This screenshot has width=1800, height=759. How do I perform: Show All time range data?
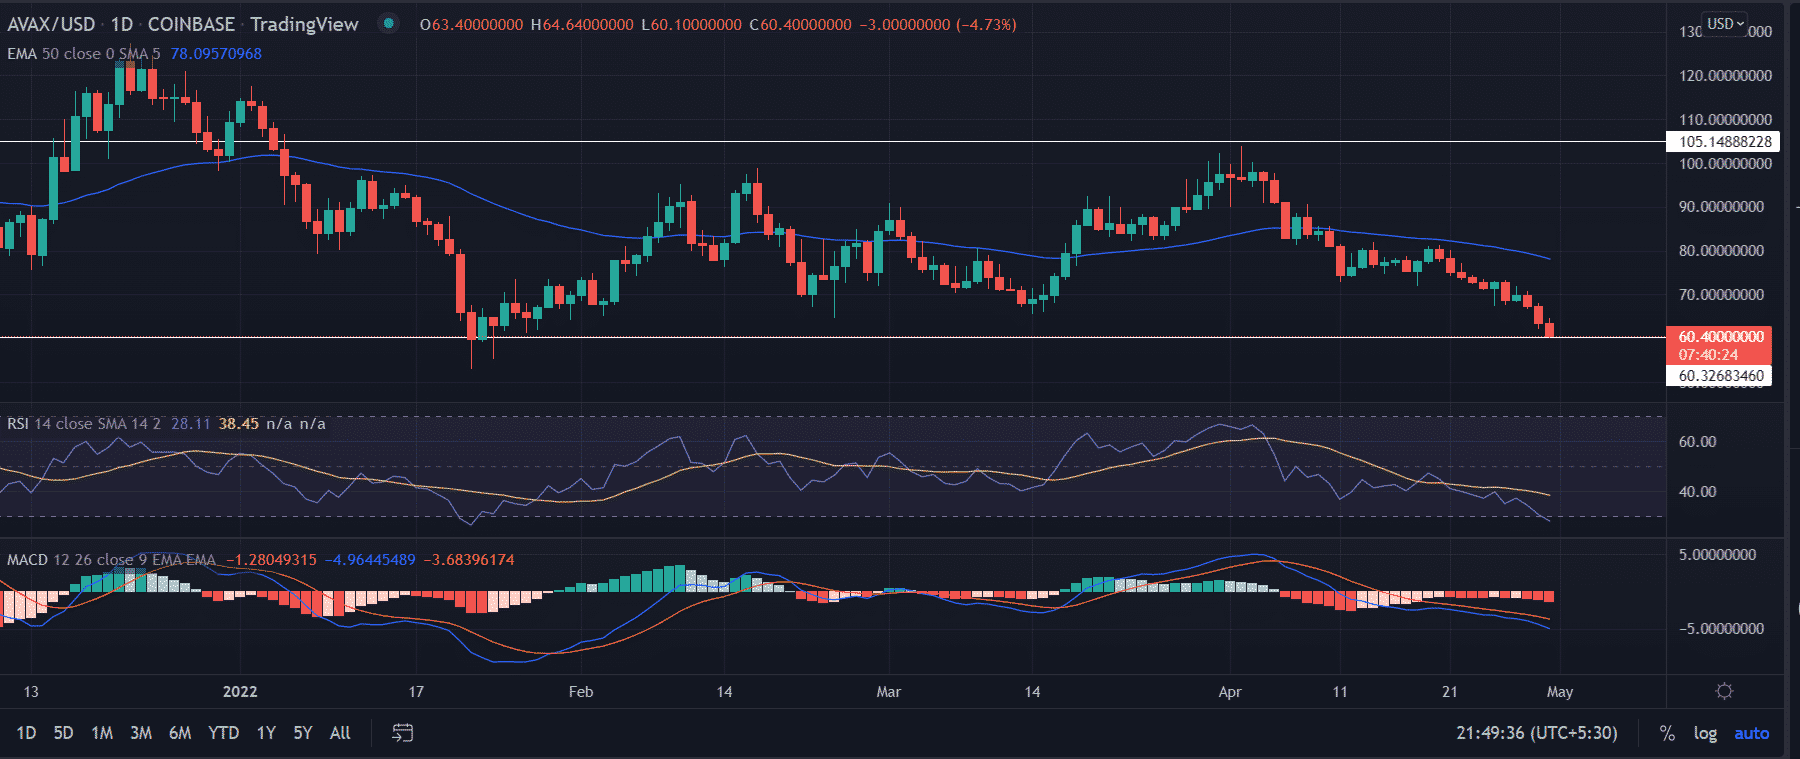coord(340,733)
